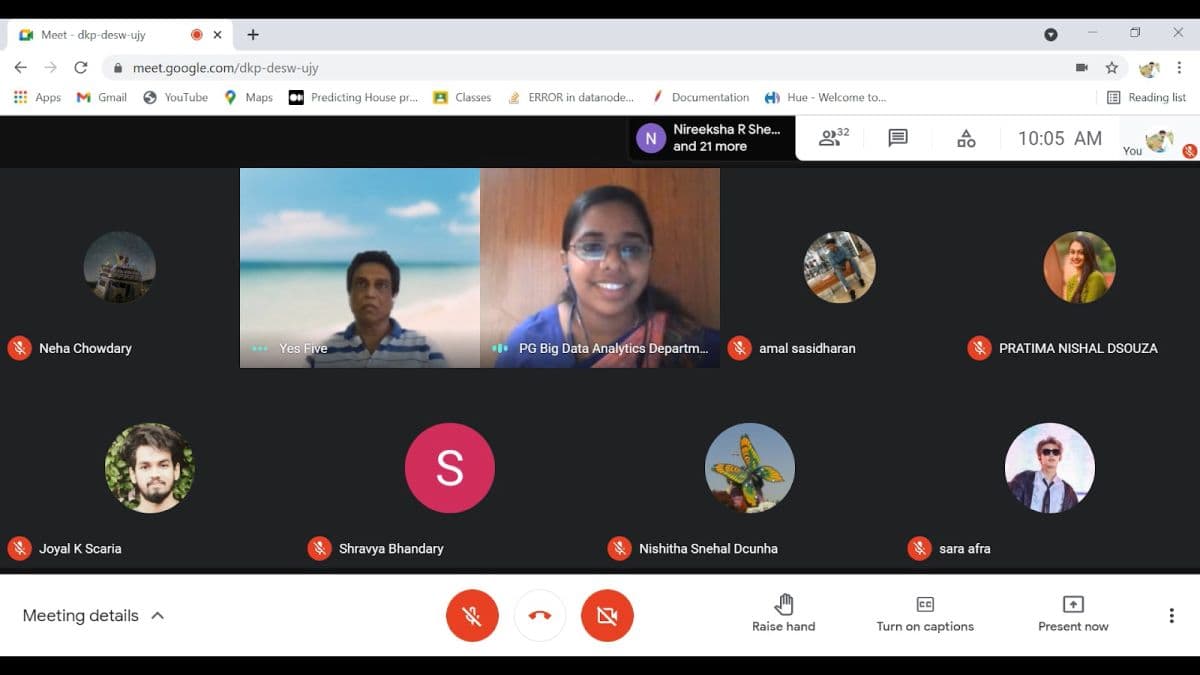This screenshot has height=675, width=1200.
Task: Toggle the microphone mute button
Action: click(473, 615)
